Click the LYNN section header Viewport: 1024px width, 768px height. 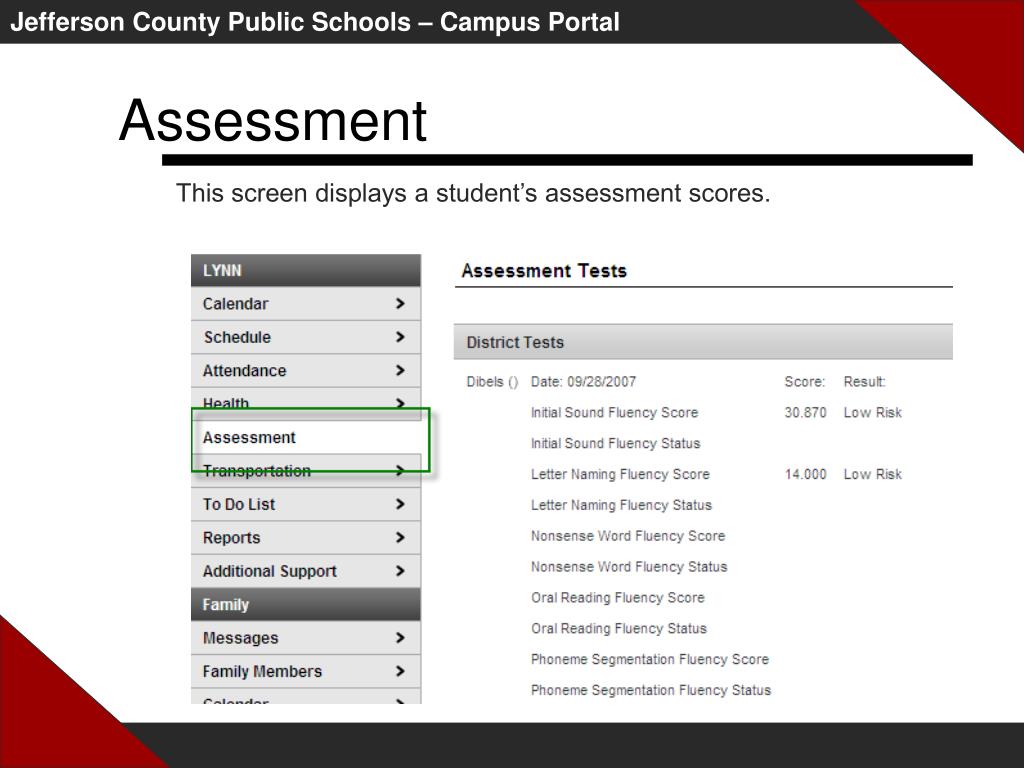tap(306, 270)
